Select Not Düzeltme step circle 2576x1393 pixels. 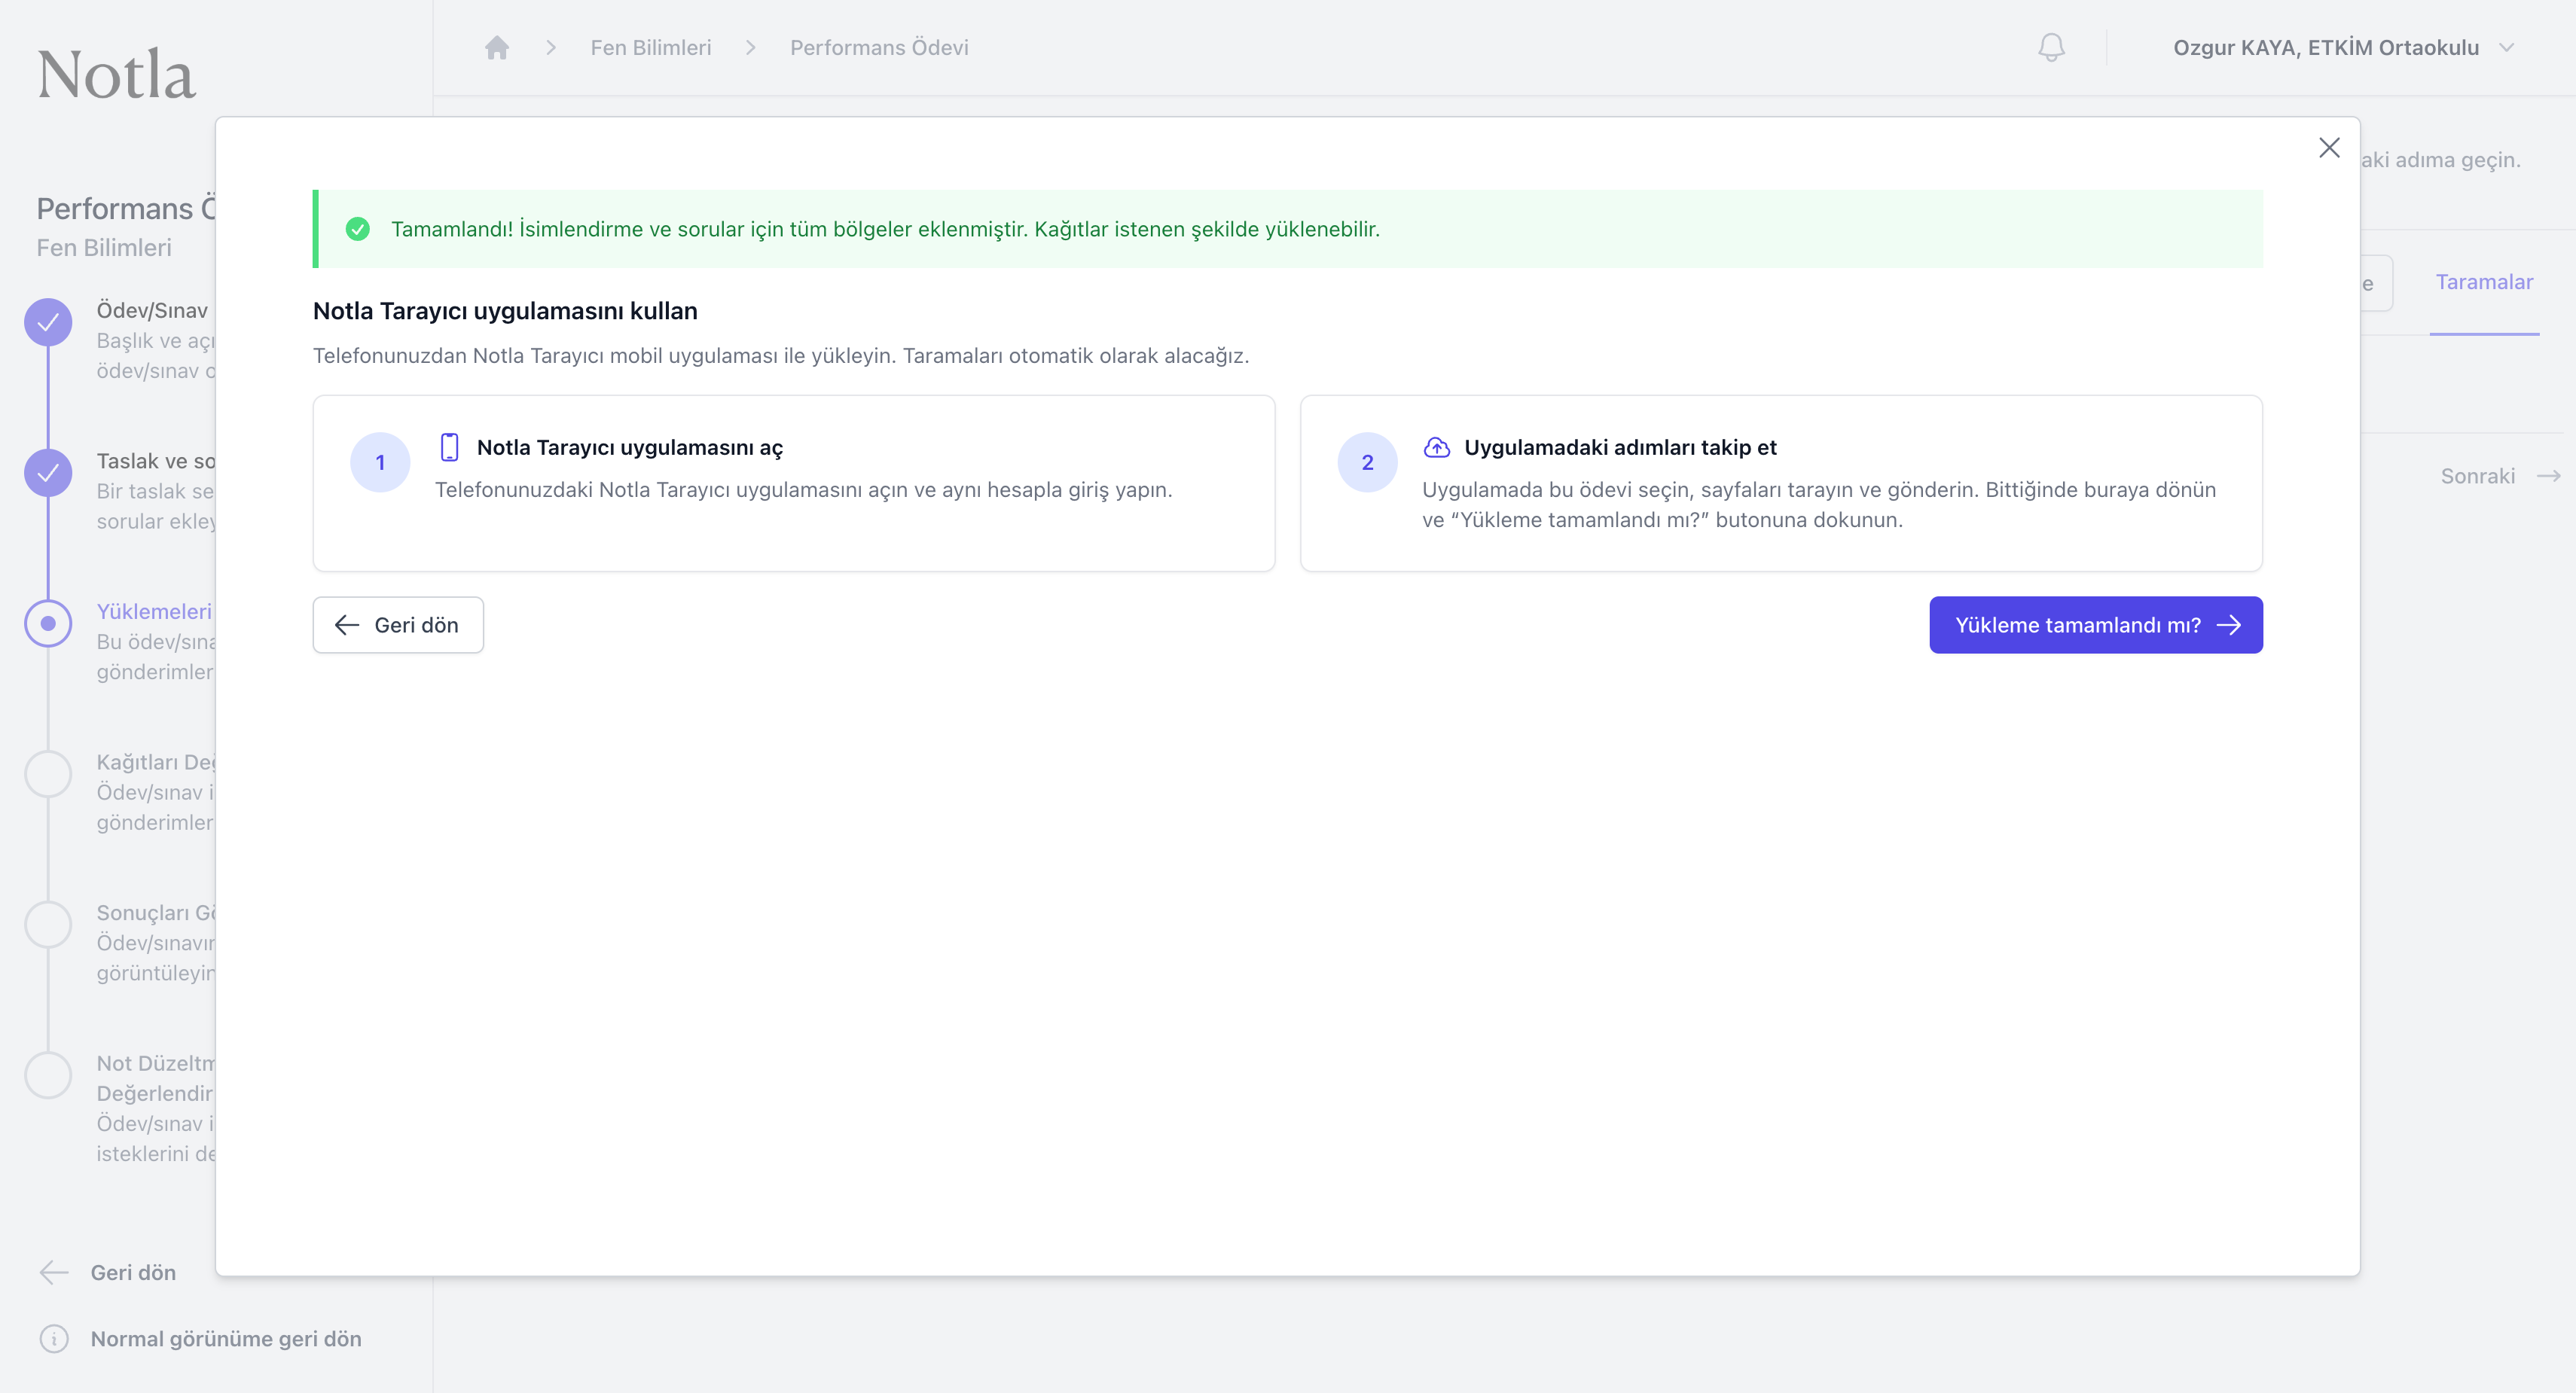click(x=48, y=1075)
